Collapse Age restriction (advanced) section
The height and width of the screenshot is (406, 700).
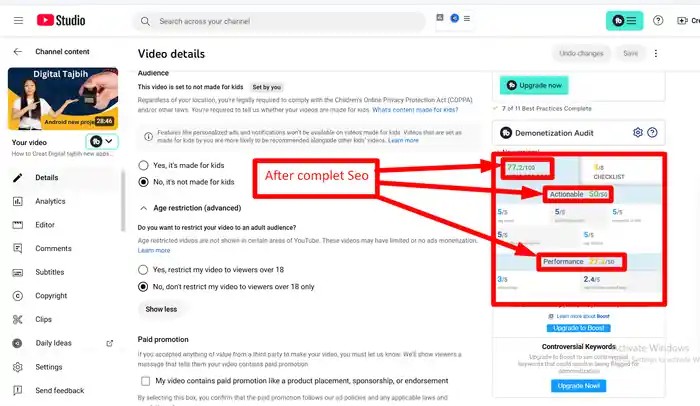click(143, 208)
